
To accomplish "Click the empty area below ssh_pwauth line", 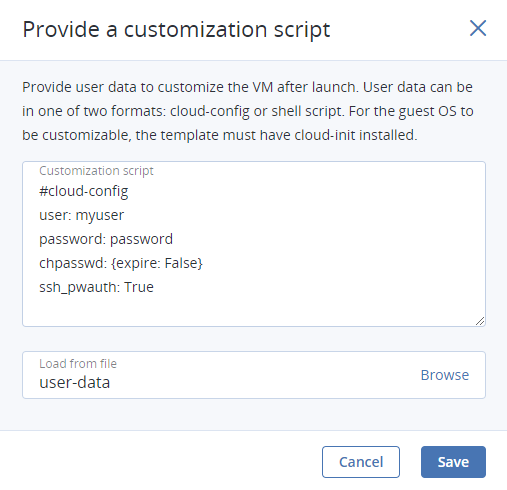I will pyautogui.click(x=254, y=311).
